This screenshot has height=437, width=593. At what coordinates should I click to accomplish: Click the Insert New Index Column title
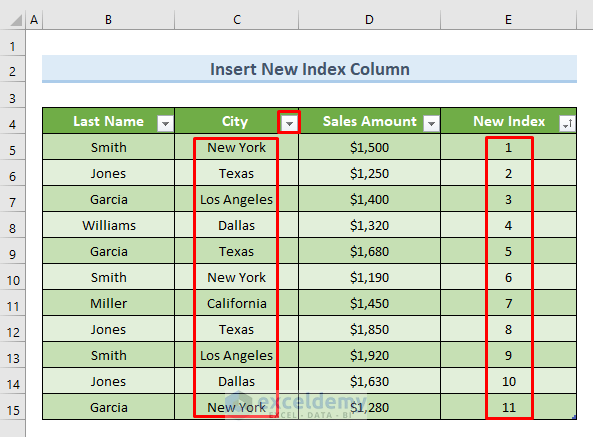310,69
